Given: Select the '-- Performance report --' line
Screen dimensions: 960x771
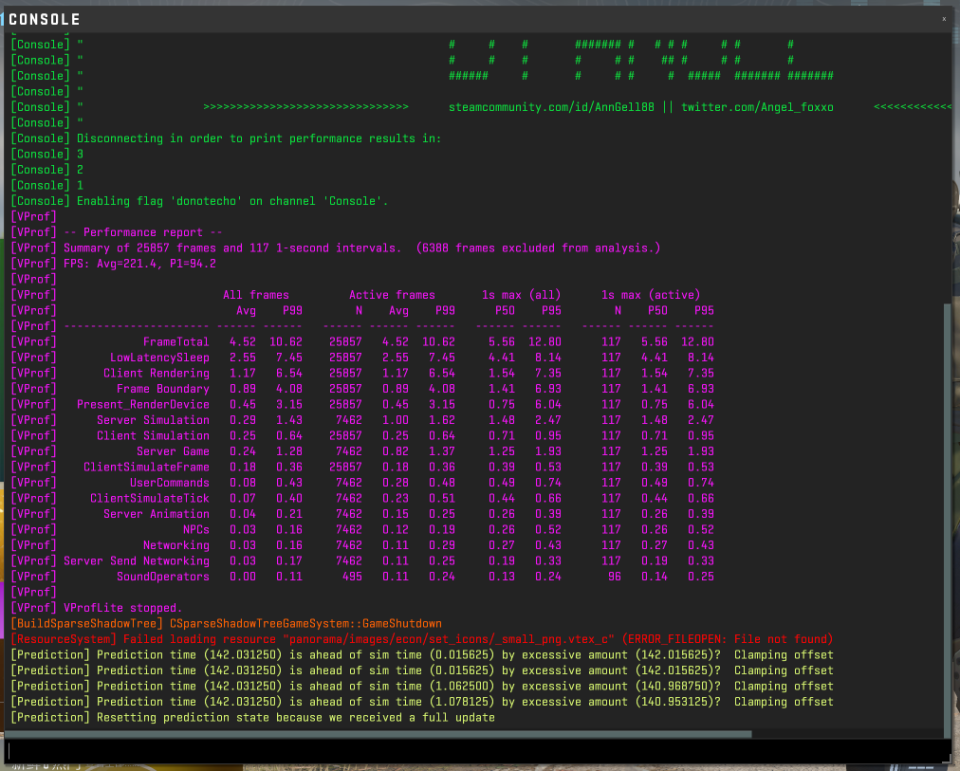Looking at the screenshot, I should pos(116,232).
